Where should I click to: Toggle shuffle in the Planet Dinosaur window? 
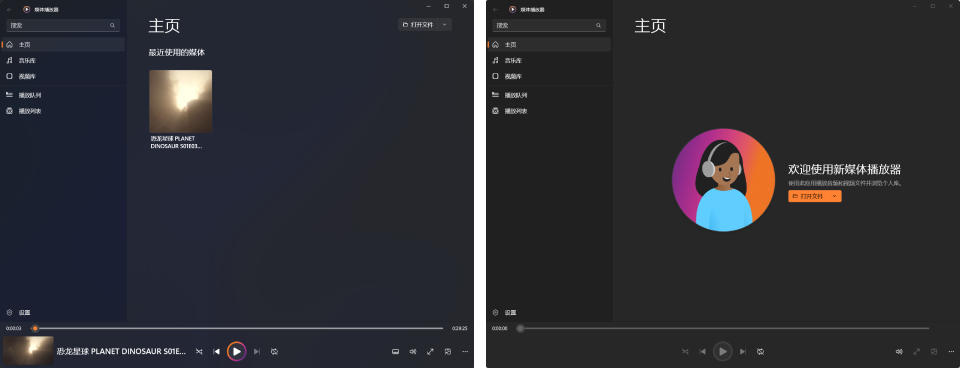[199, 351]
